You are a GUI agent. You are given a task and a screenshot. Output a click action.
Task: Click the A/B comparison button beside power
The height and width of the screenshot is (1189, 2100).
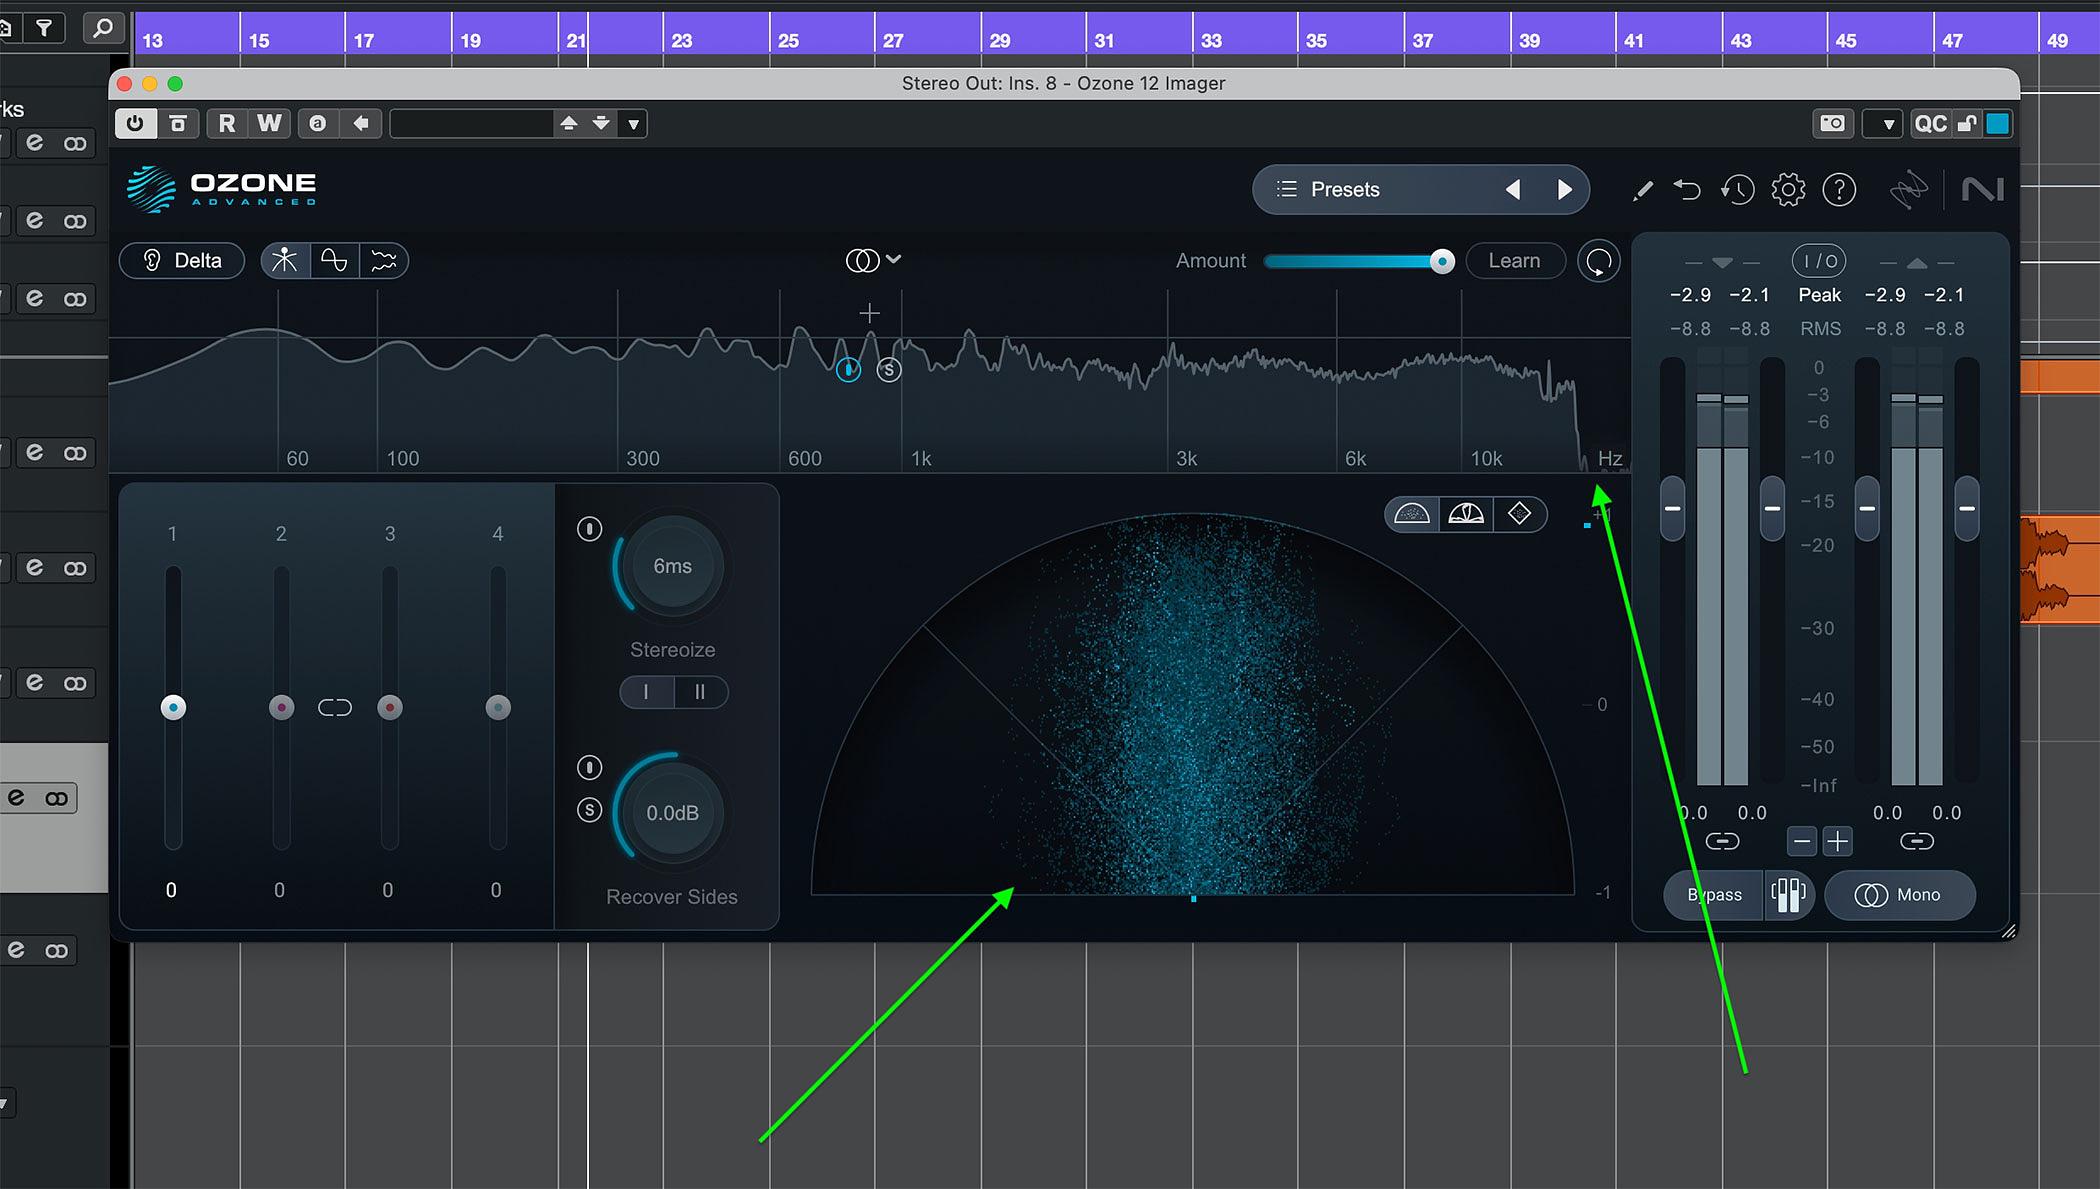click(178, 123)
